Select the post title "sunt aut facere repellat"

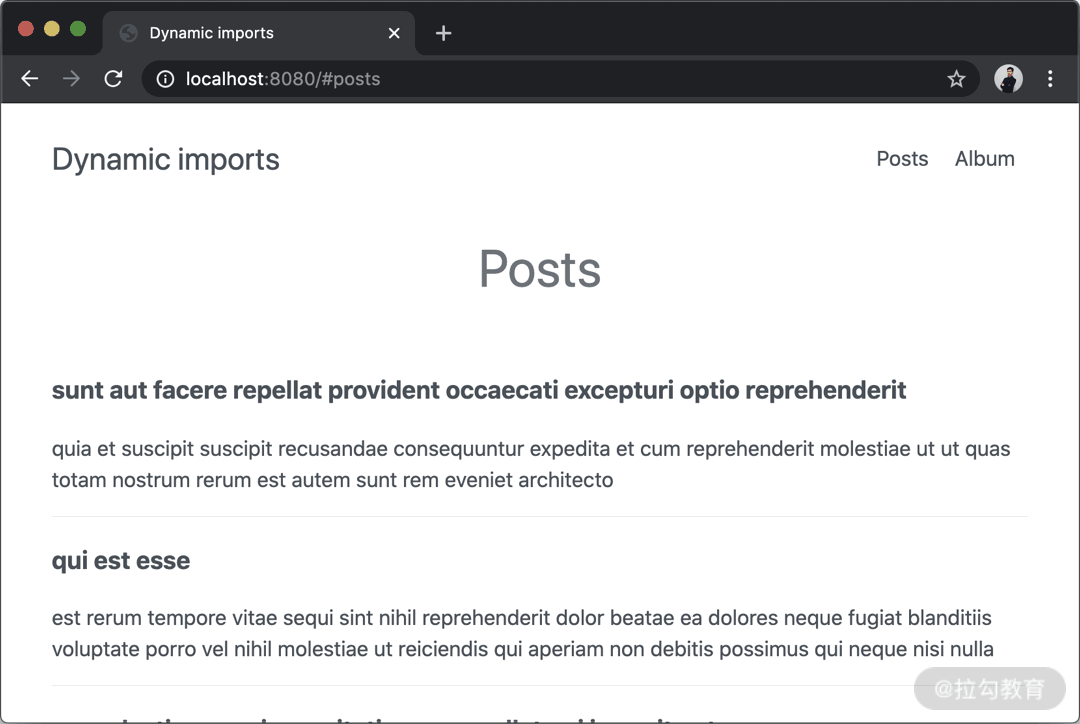(479, 390)
